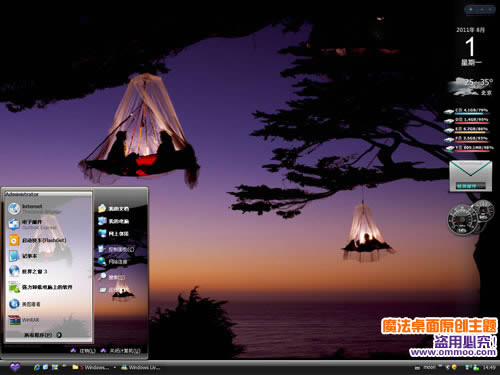Switch to the Windows Live taskbar window

click(x=141, y=367)
